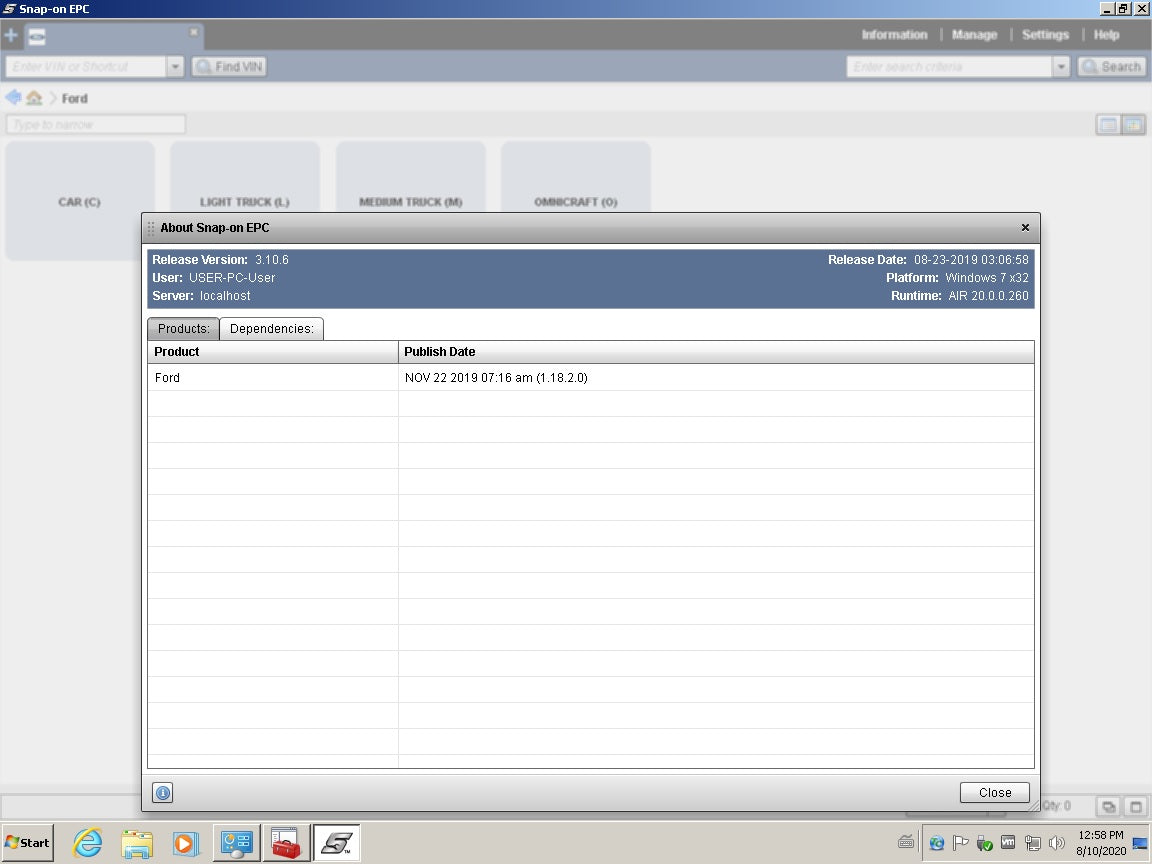Sort by the Publish Date column header
This screenshot has height=864, width=1152.
pyautogui.click(x=716, y=352)
